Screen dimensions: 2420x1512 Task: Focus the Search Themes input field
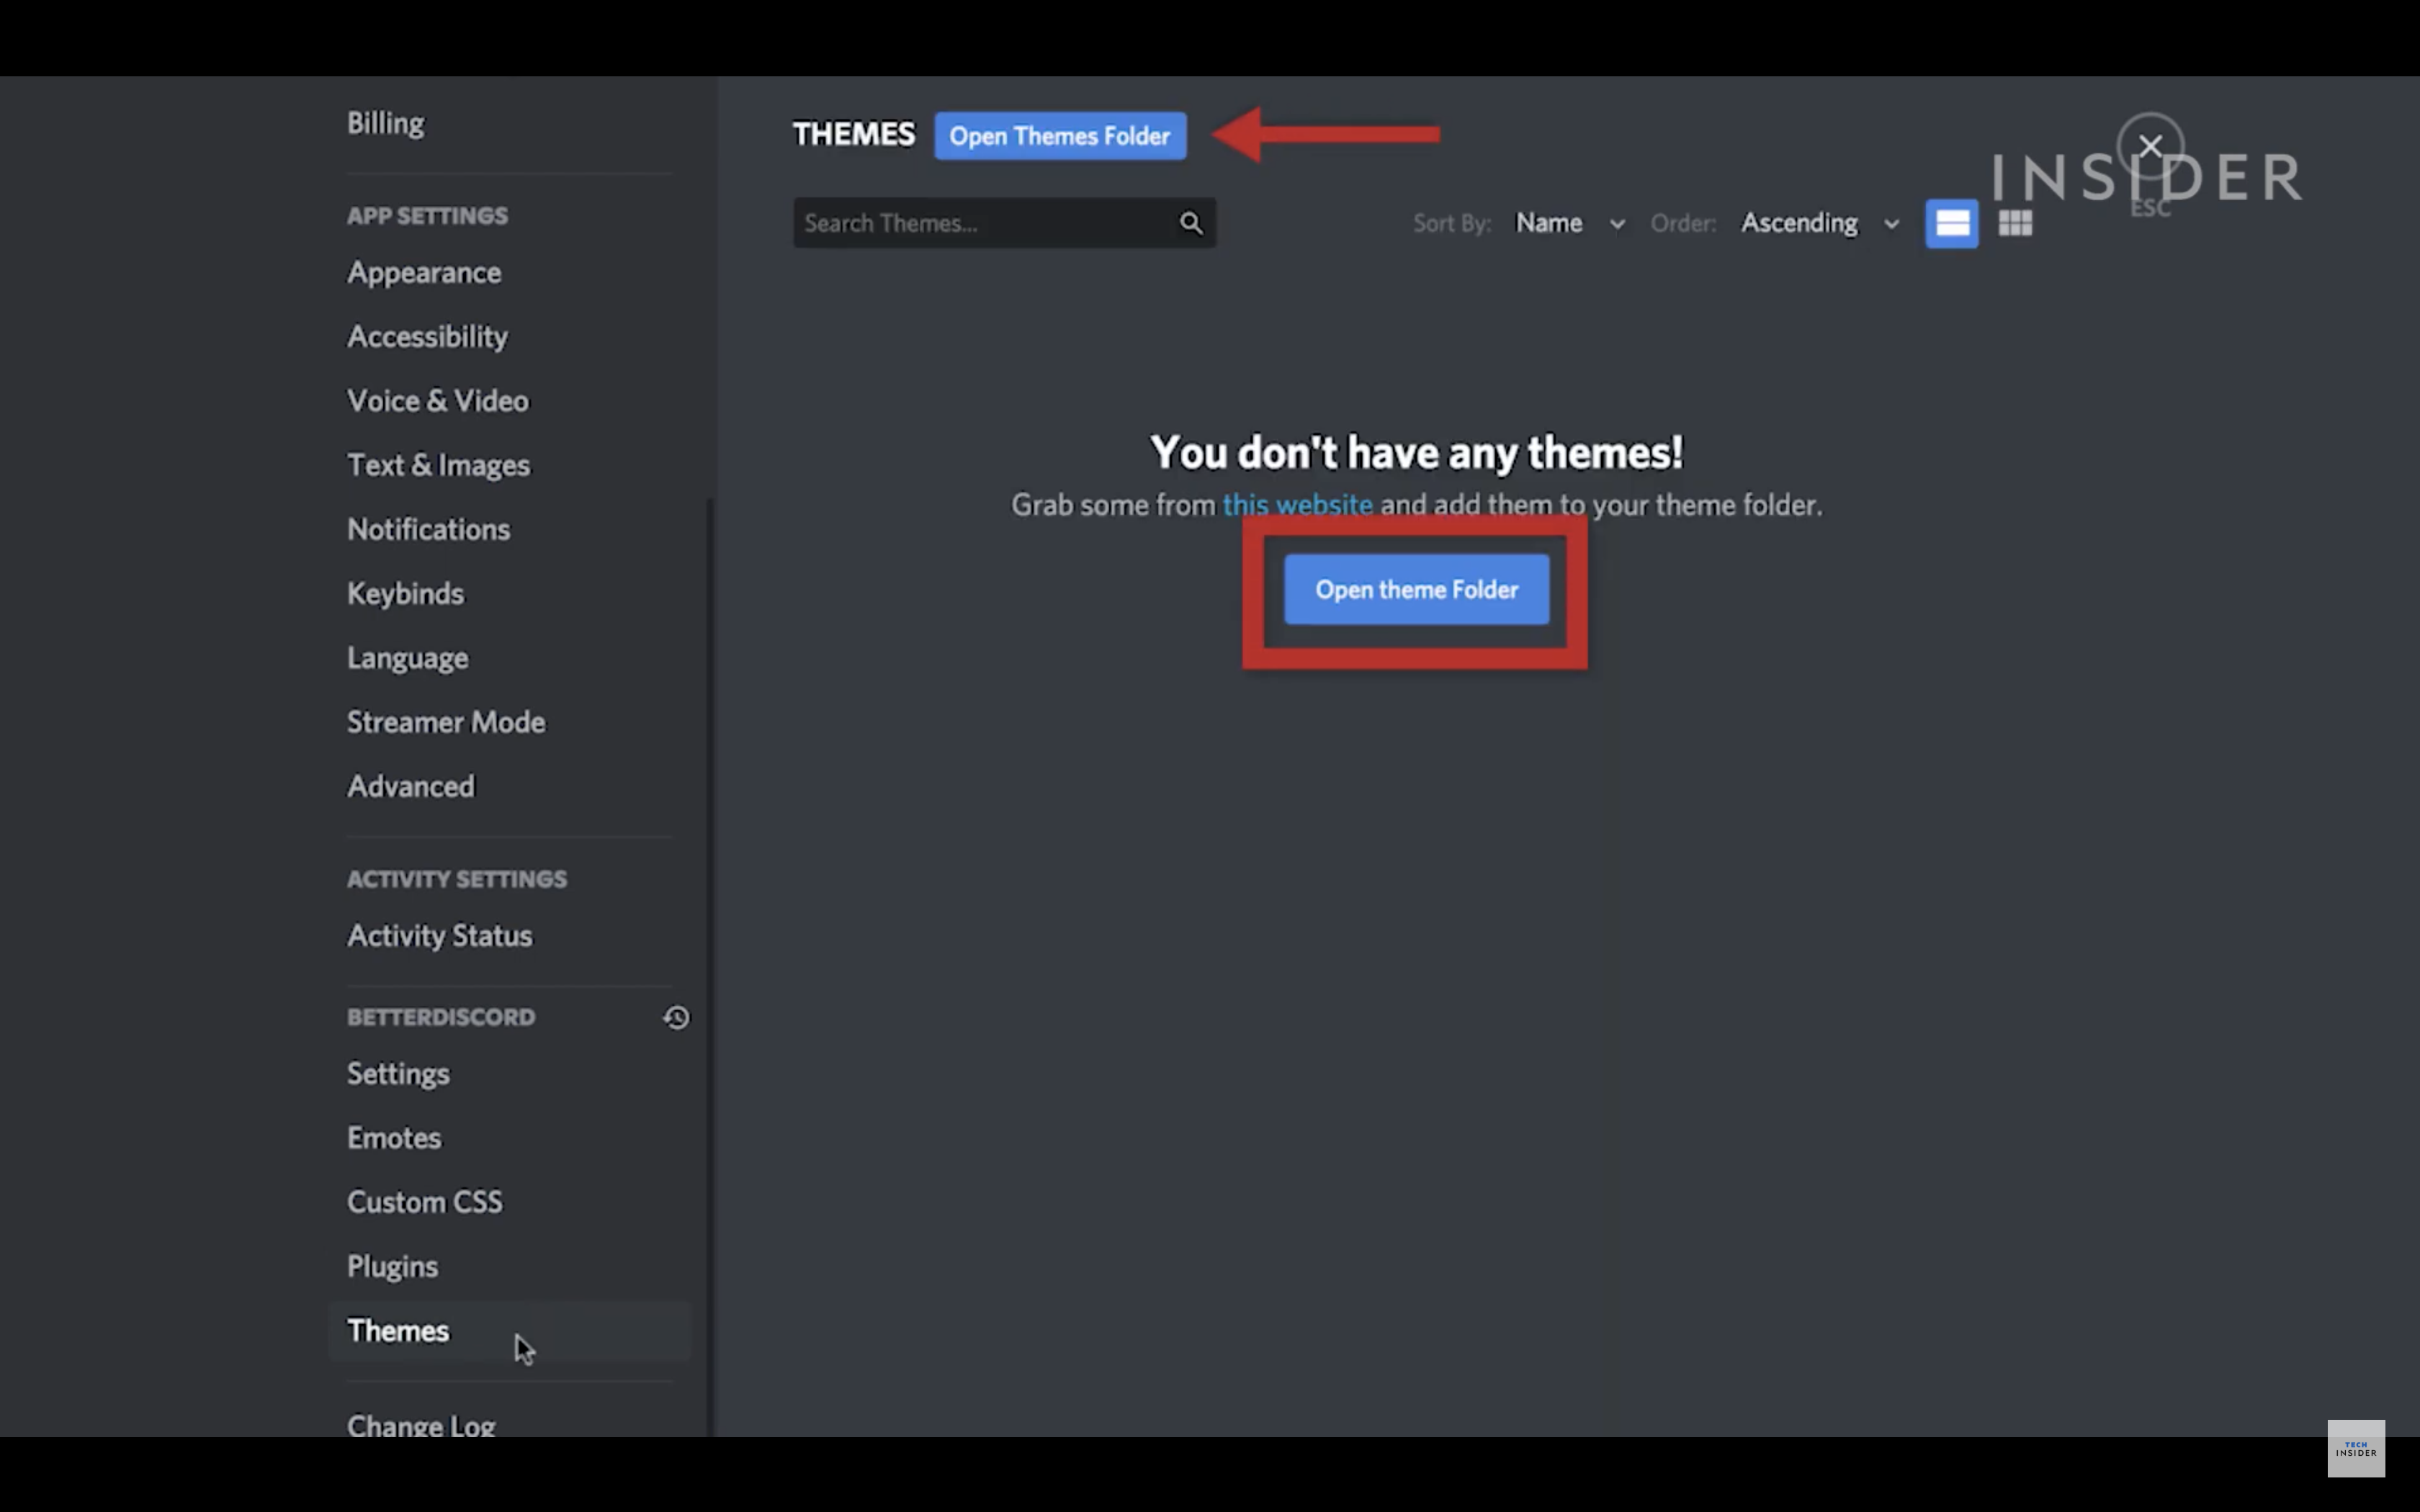point(1004,223)
